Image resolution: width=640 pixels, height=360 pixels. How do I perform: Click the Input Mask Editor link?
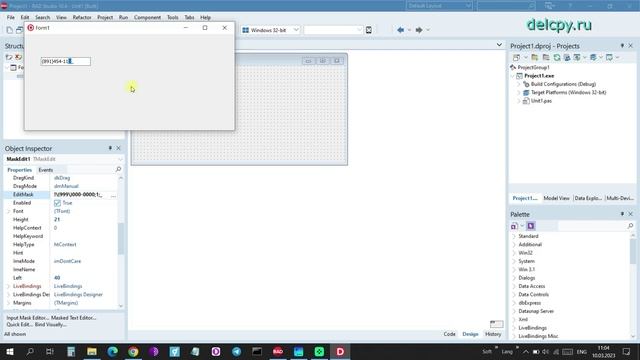pyautogui.click(x=28, y=318)
